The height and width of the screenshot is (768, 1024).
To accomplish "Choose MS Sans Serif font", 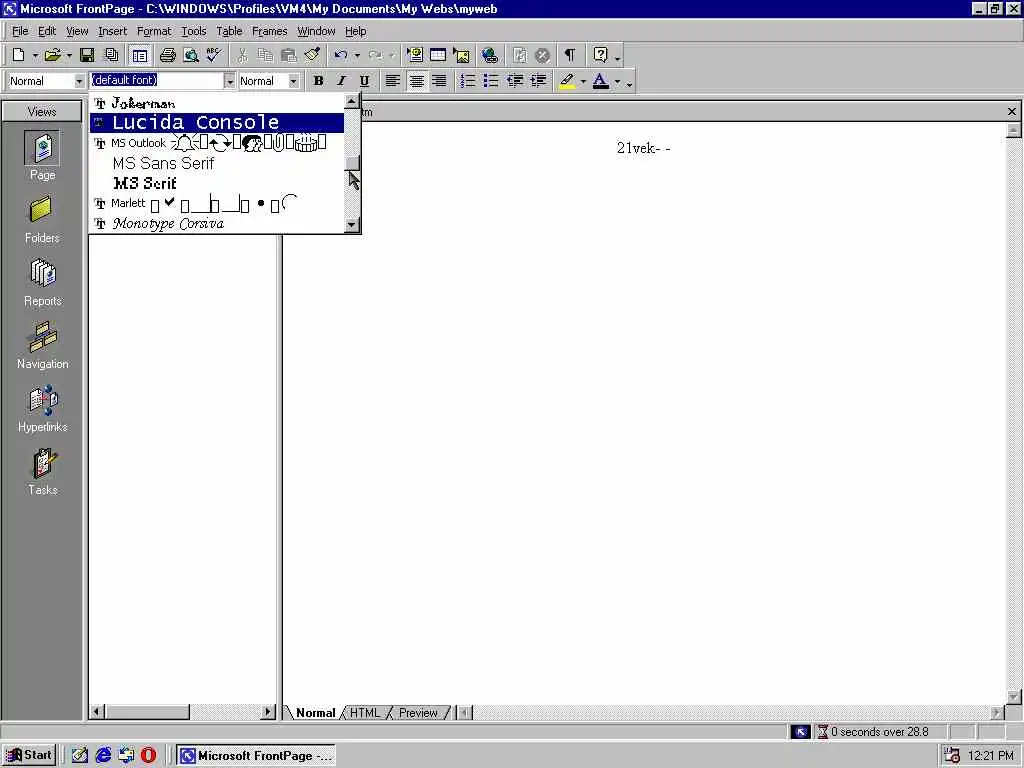I will [x=216, y=163].
